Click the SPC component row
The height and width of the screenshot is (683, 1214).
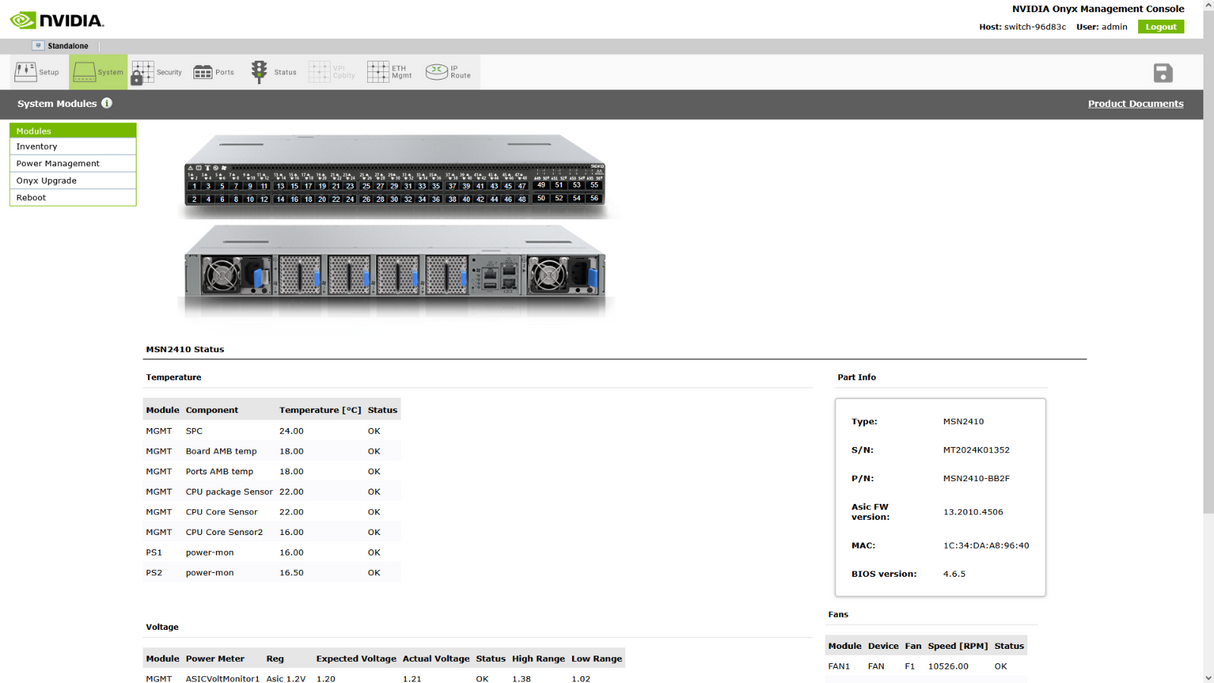[272, 431]
